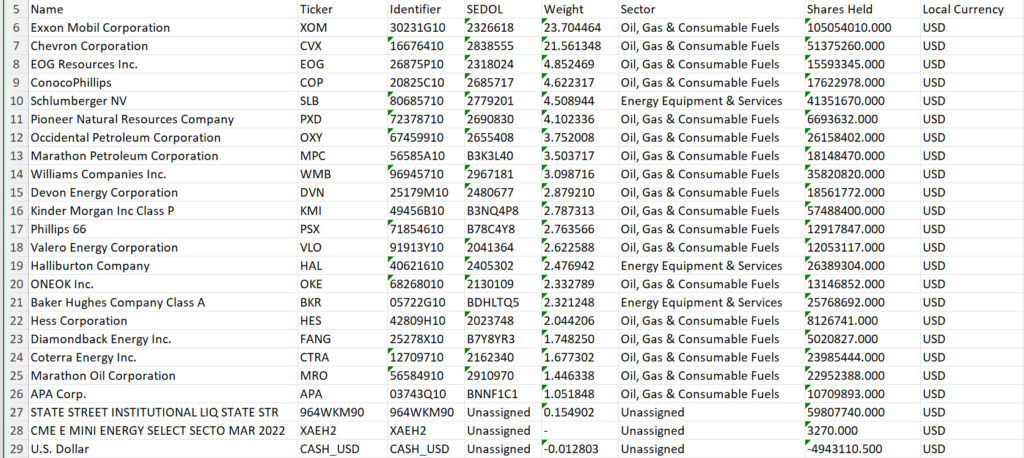This screenshot has width=1024, height=458.
Task: Select Devon Energy Corporation cell
Action: pos(162,193)
